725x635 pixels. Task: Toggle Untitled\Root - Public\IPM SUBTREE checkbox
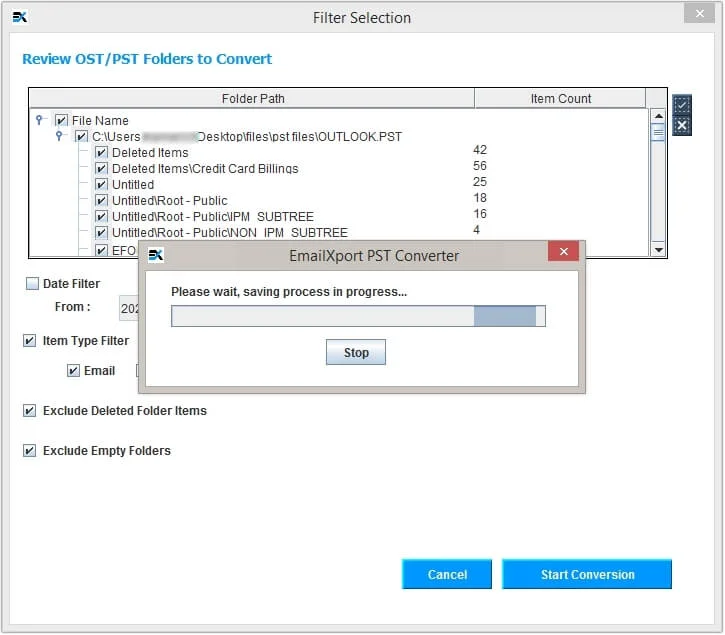click(101, 216)
